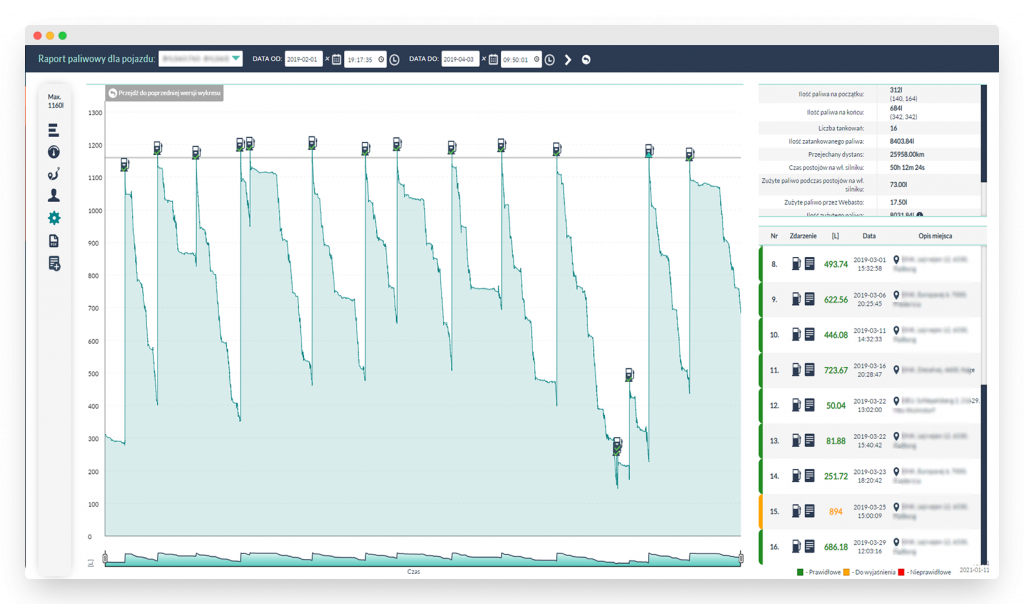Click the map pin in row 10
Viewport: 1024px width, 604px height.
point(896,330)
